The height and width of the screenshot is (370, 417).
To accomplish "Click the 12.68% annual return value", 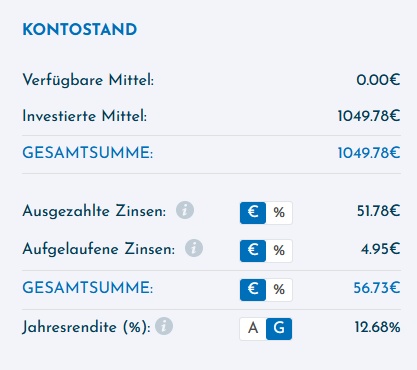I will 377,327.
